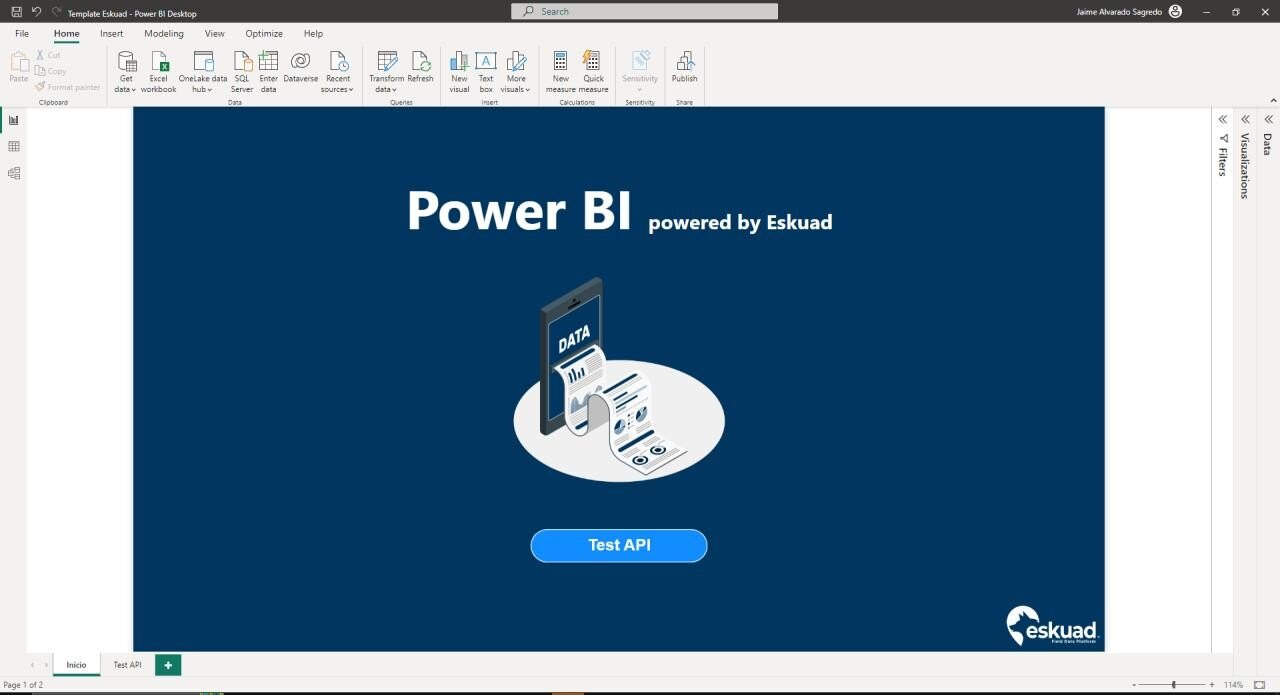Select the Modeling ribbon tab

[164, 34]
